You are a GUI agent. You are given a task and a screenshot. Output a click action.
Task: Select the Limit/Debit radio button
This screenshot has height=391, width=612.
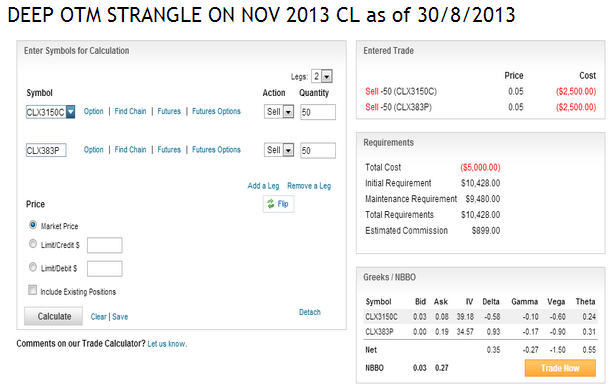33,267
